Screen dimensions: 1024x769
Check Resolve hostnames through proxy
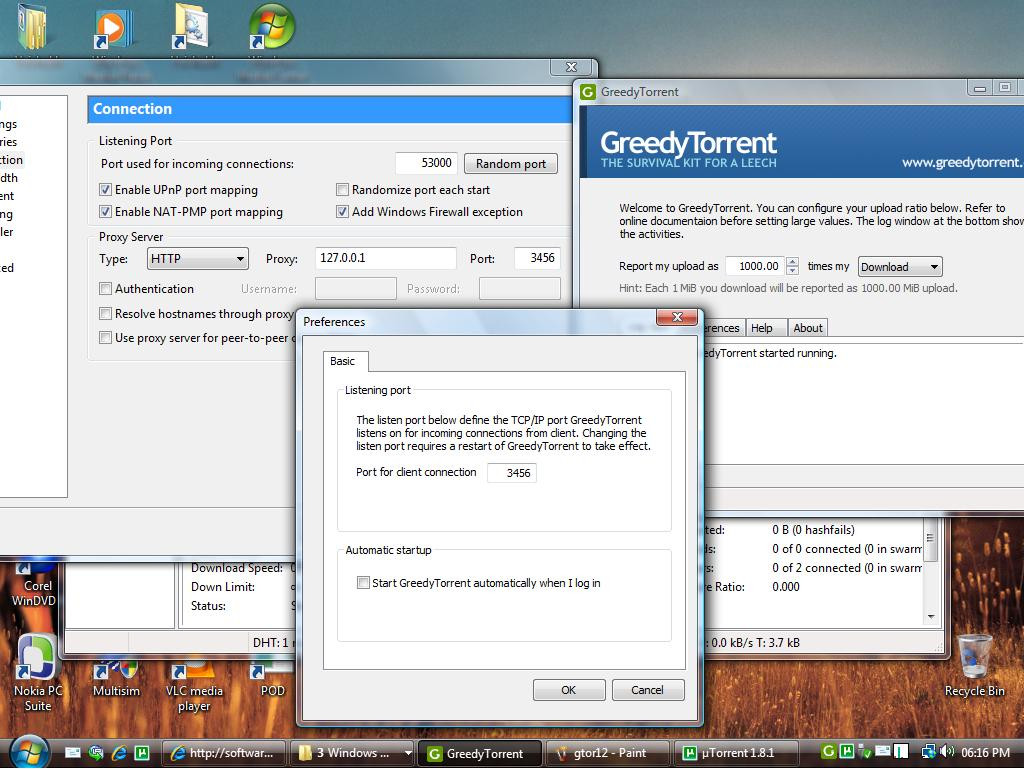pos(105,313)
